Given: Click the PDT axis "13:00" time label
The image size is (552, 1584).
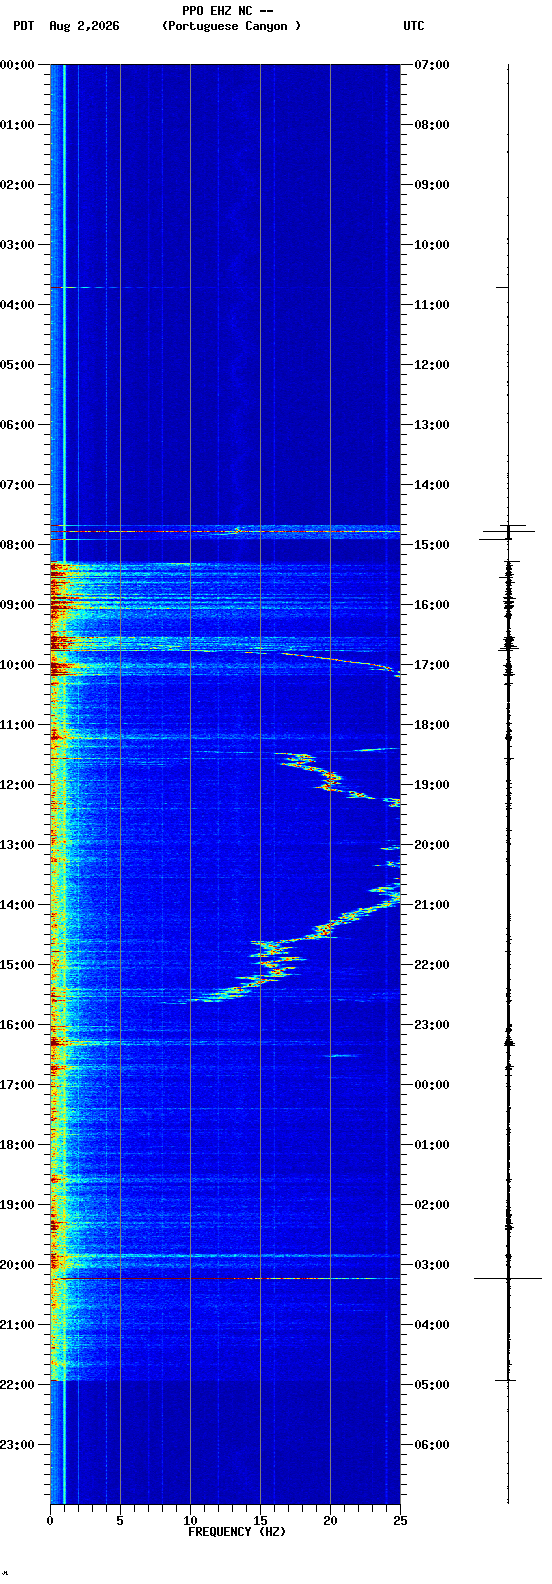Looking at the screenshot, I should click(18, 845).
